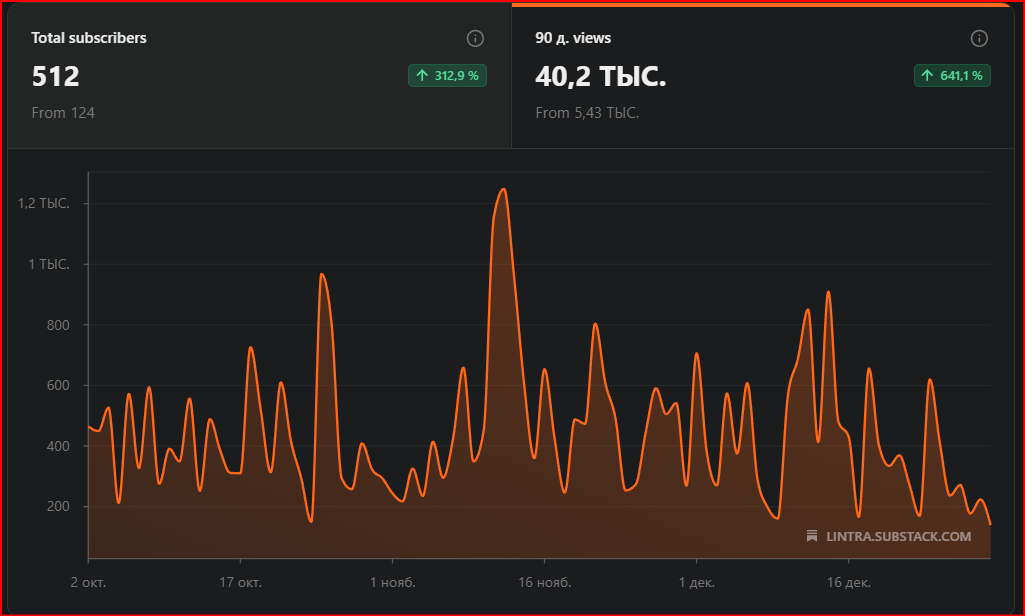Click the 40,2 ТЫС. views figure

coord(599,76)
